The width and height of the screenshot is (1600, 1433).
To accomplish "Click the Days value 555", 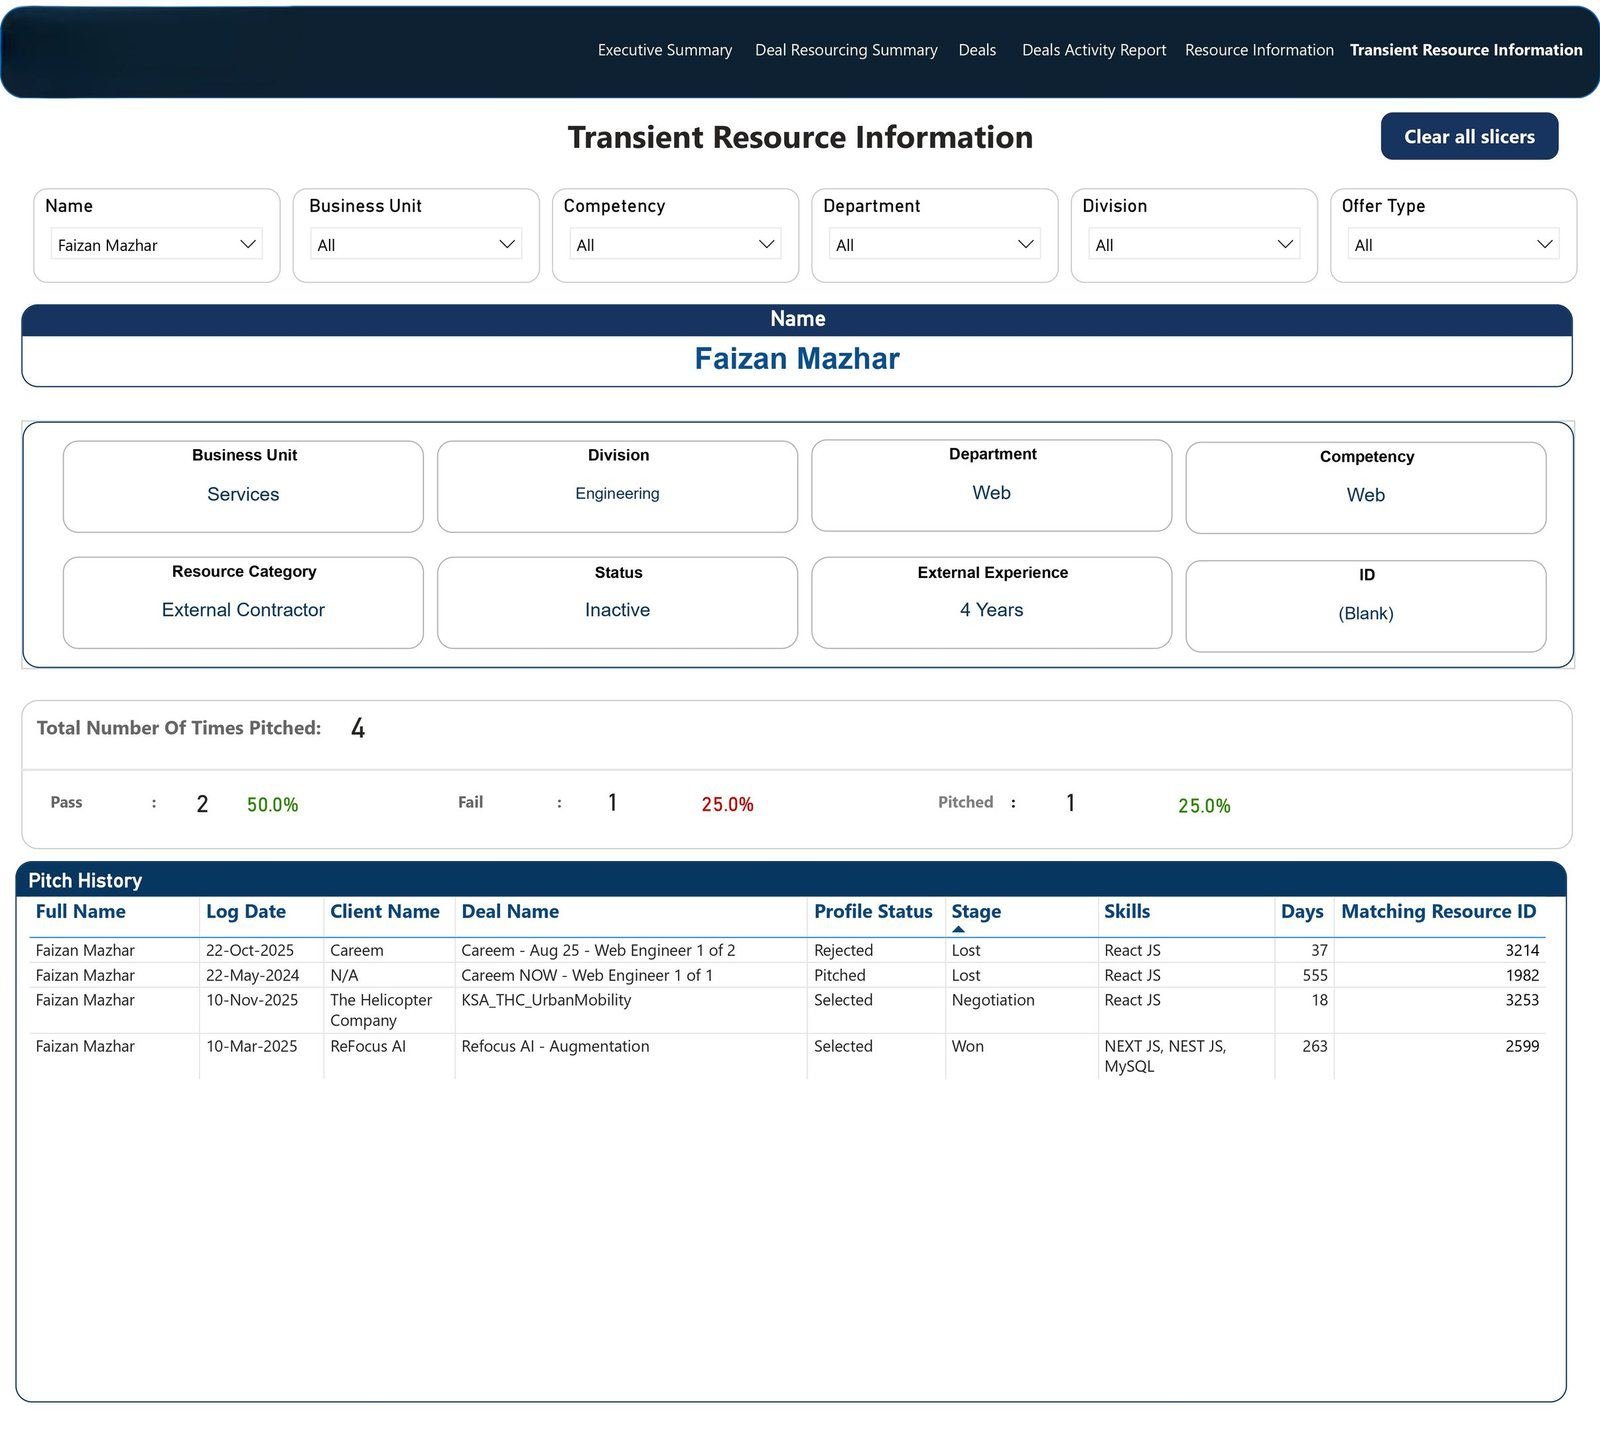I will 1315,975.
